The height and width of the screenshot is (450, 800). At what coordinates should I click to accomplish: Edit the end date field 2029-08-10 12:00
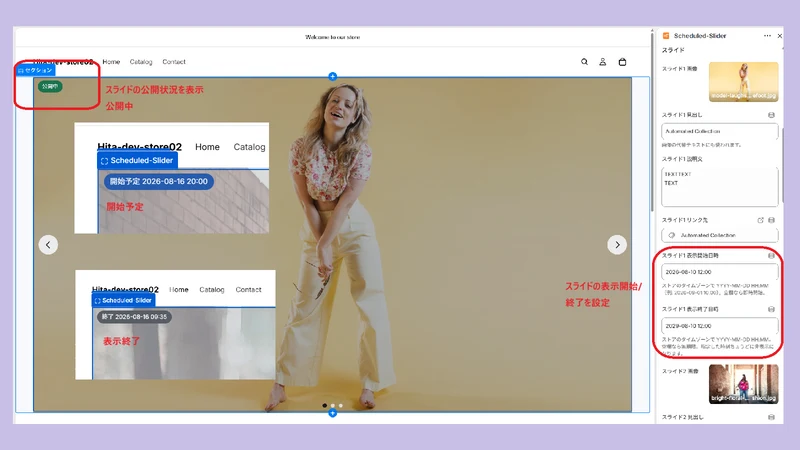click(719, 326)
